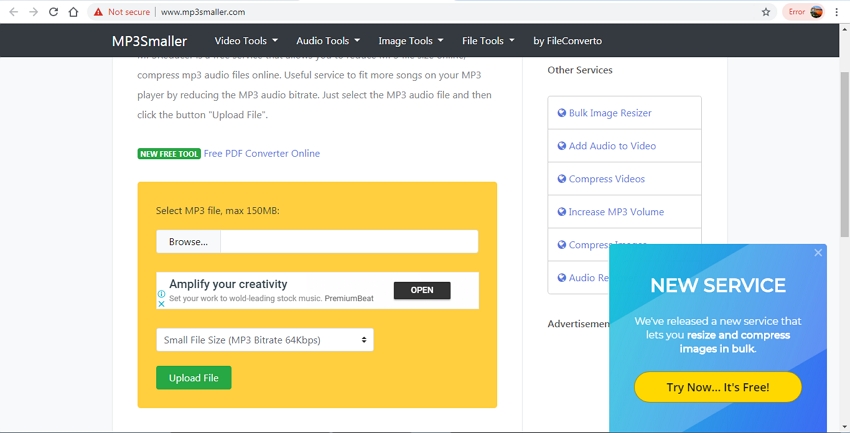Image resolution: width=850 pixels, height=433 pixels.
Task: Click the green Upload File button
Action: click(x=194, y=378)
